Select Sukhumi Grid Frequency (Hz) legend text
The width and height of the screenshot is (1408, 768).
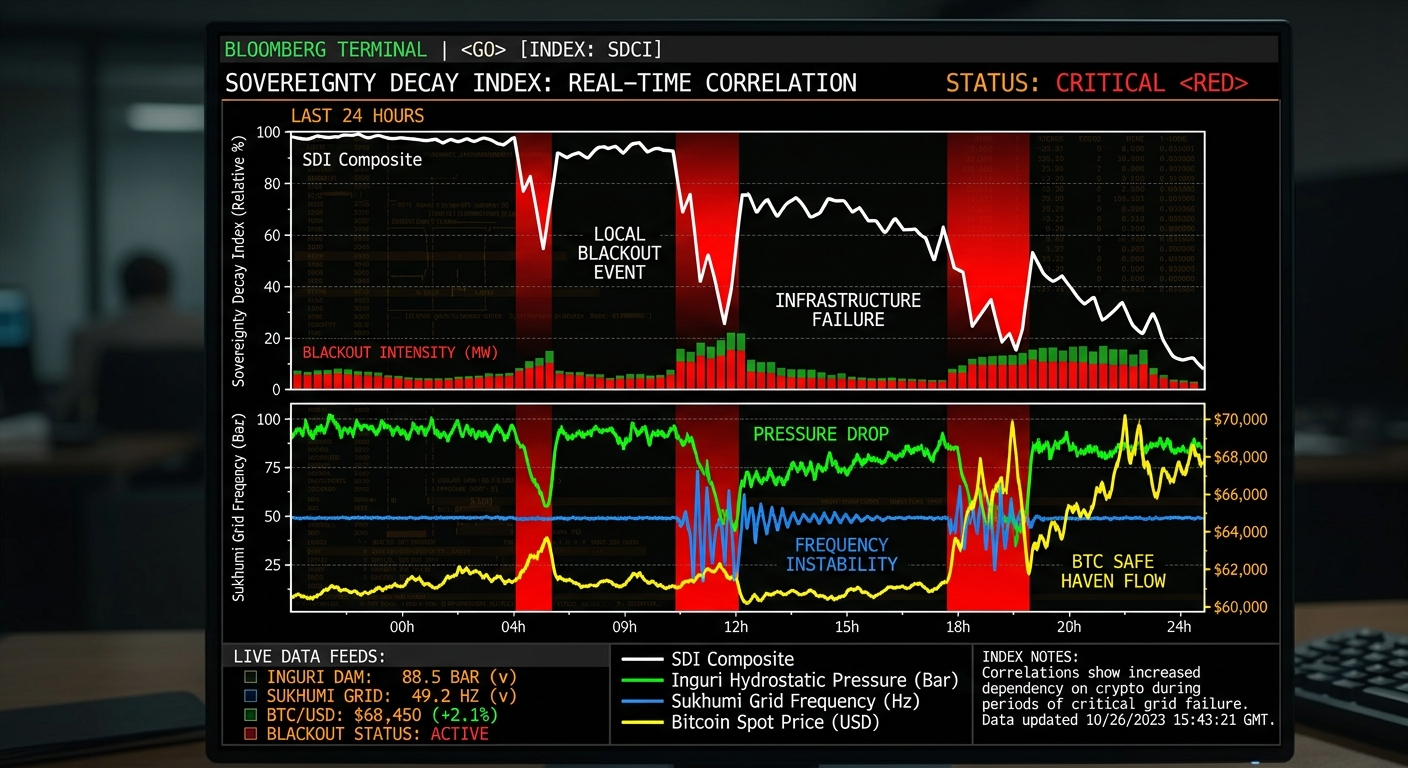[x=795, y=701]
